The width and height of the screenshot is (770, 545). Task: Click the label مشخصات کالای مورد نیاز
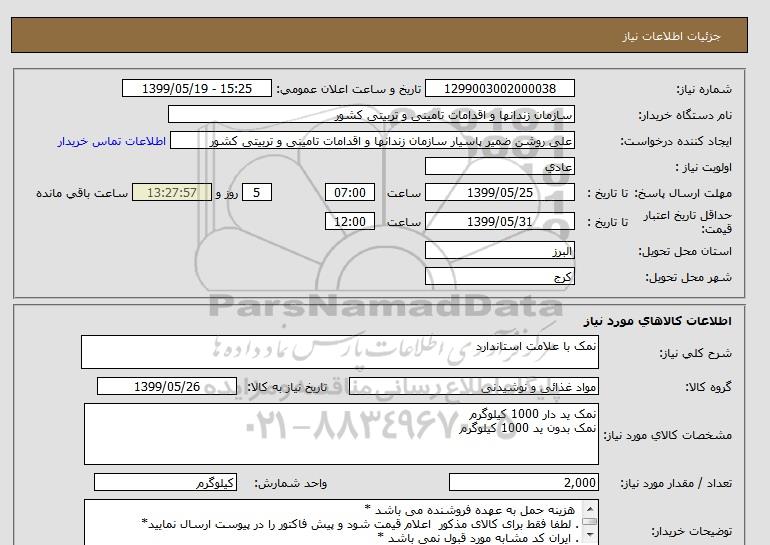pos(667,435)
